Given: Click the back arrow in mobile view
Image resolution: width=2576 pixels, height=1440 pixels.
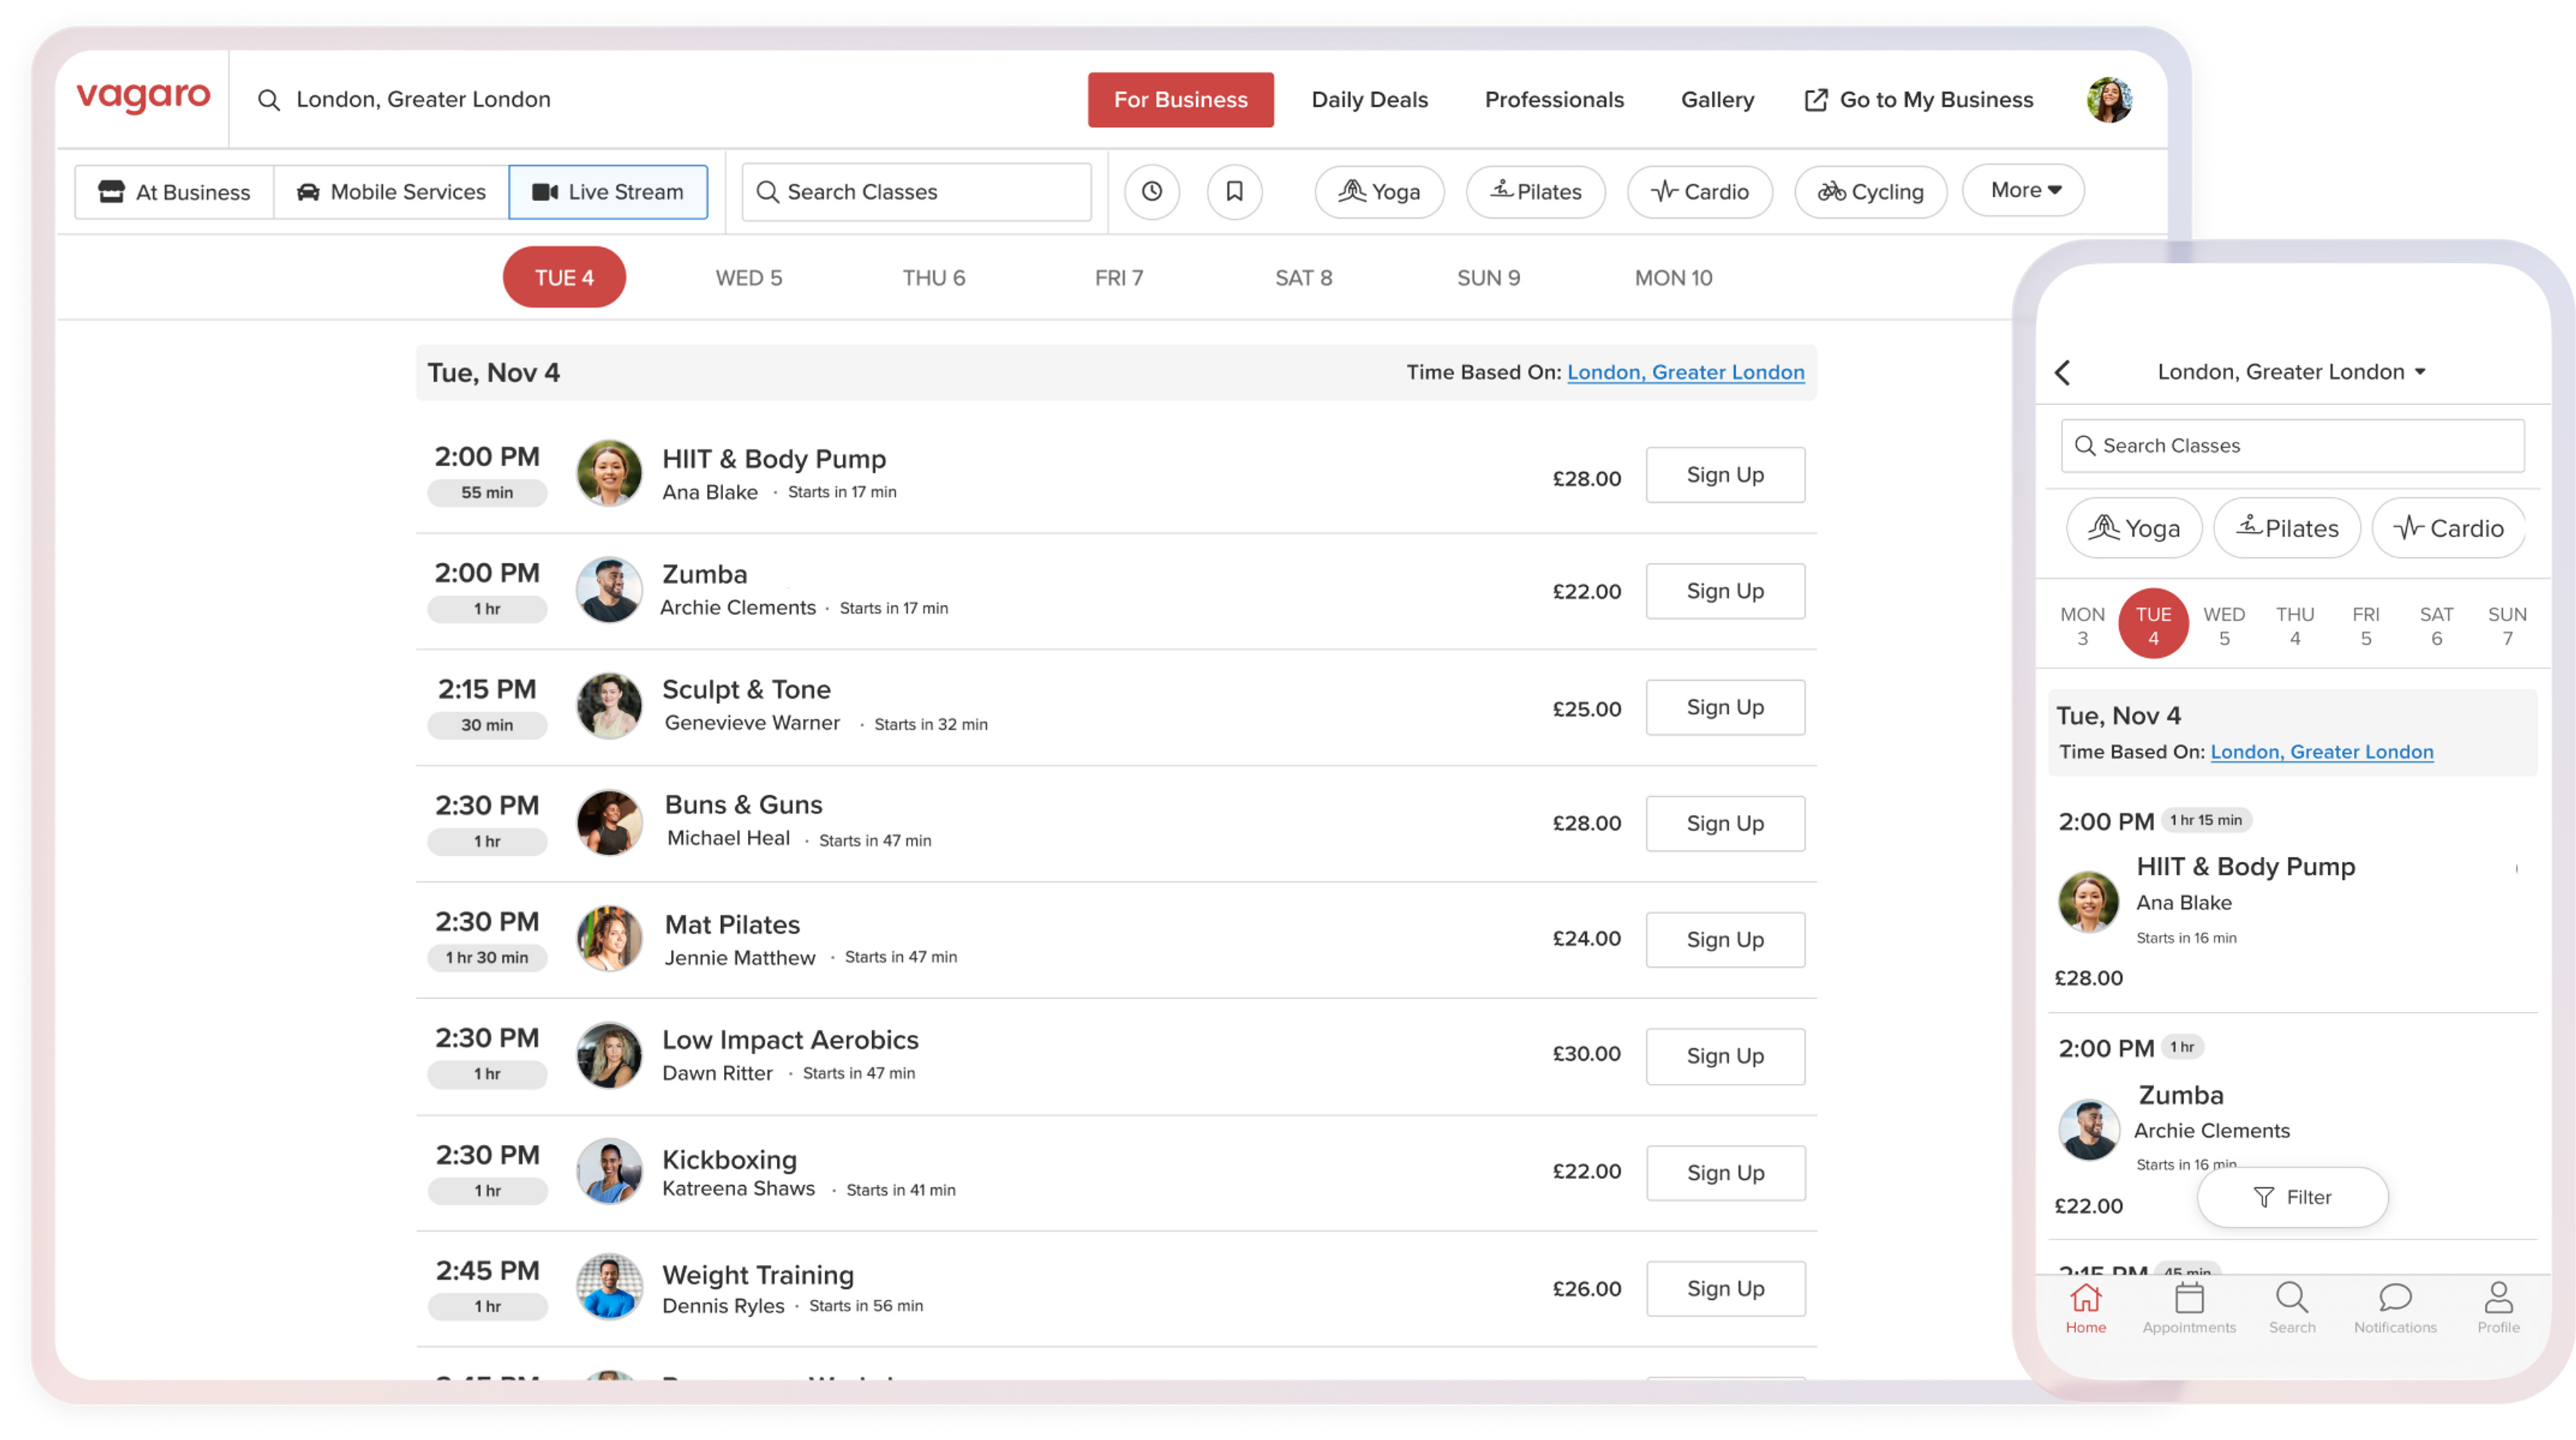Looking at the screenshot, I should [x=2063, y=372].
